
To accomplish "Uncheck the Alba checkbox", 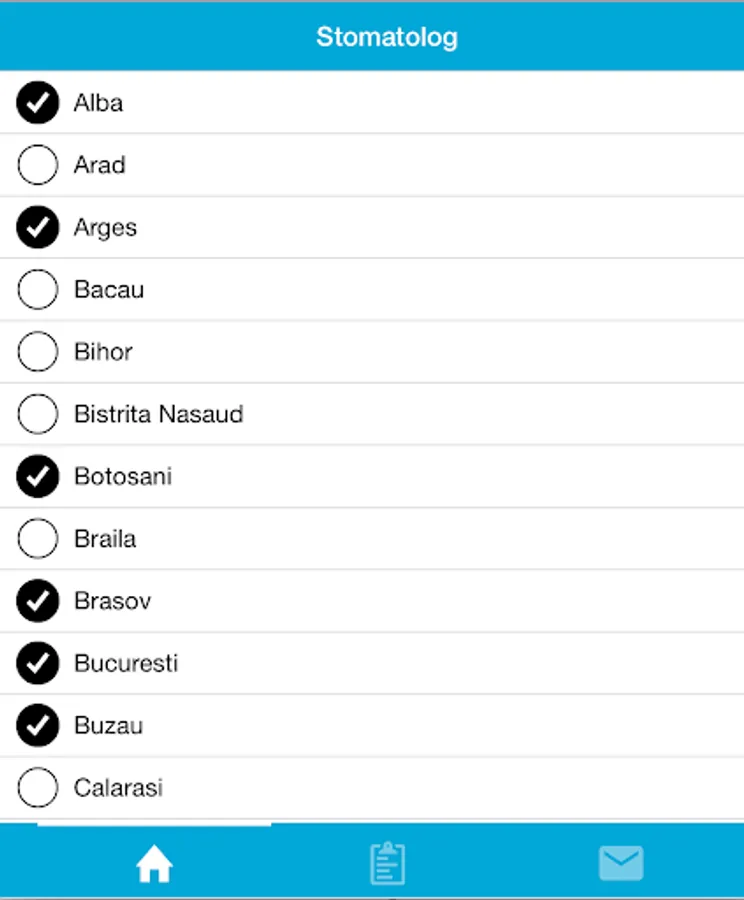I will [x=38, y=102].
